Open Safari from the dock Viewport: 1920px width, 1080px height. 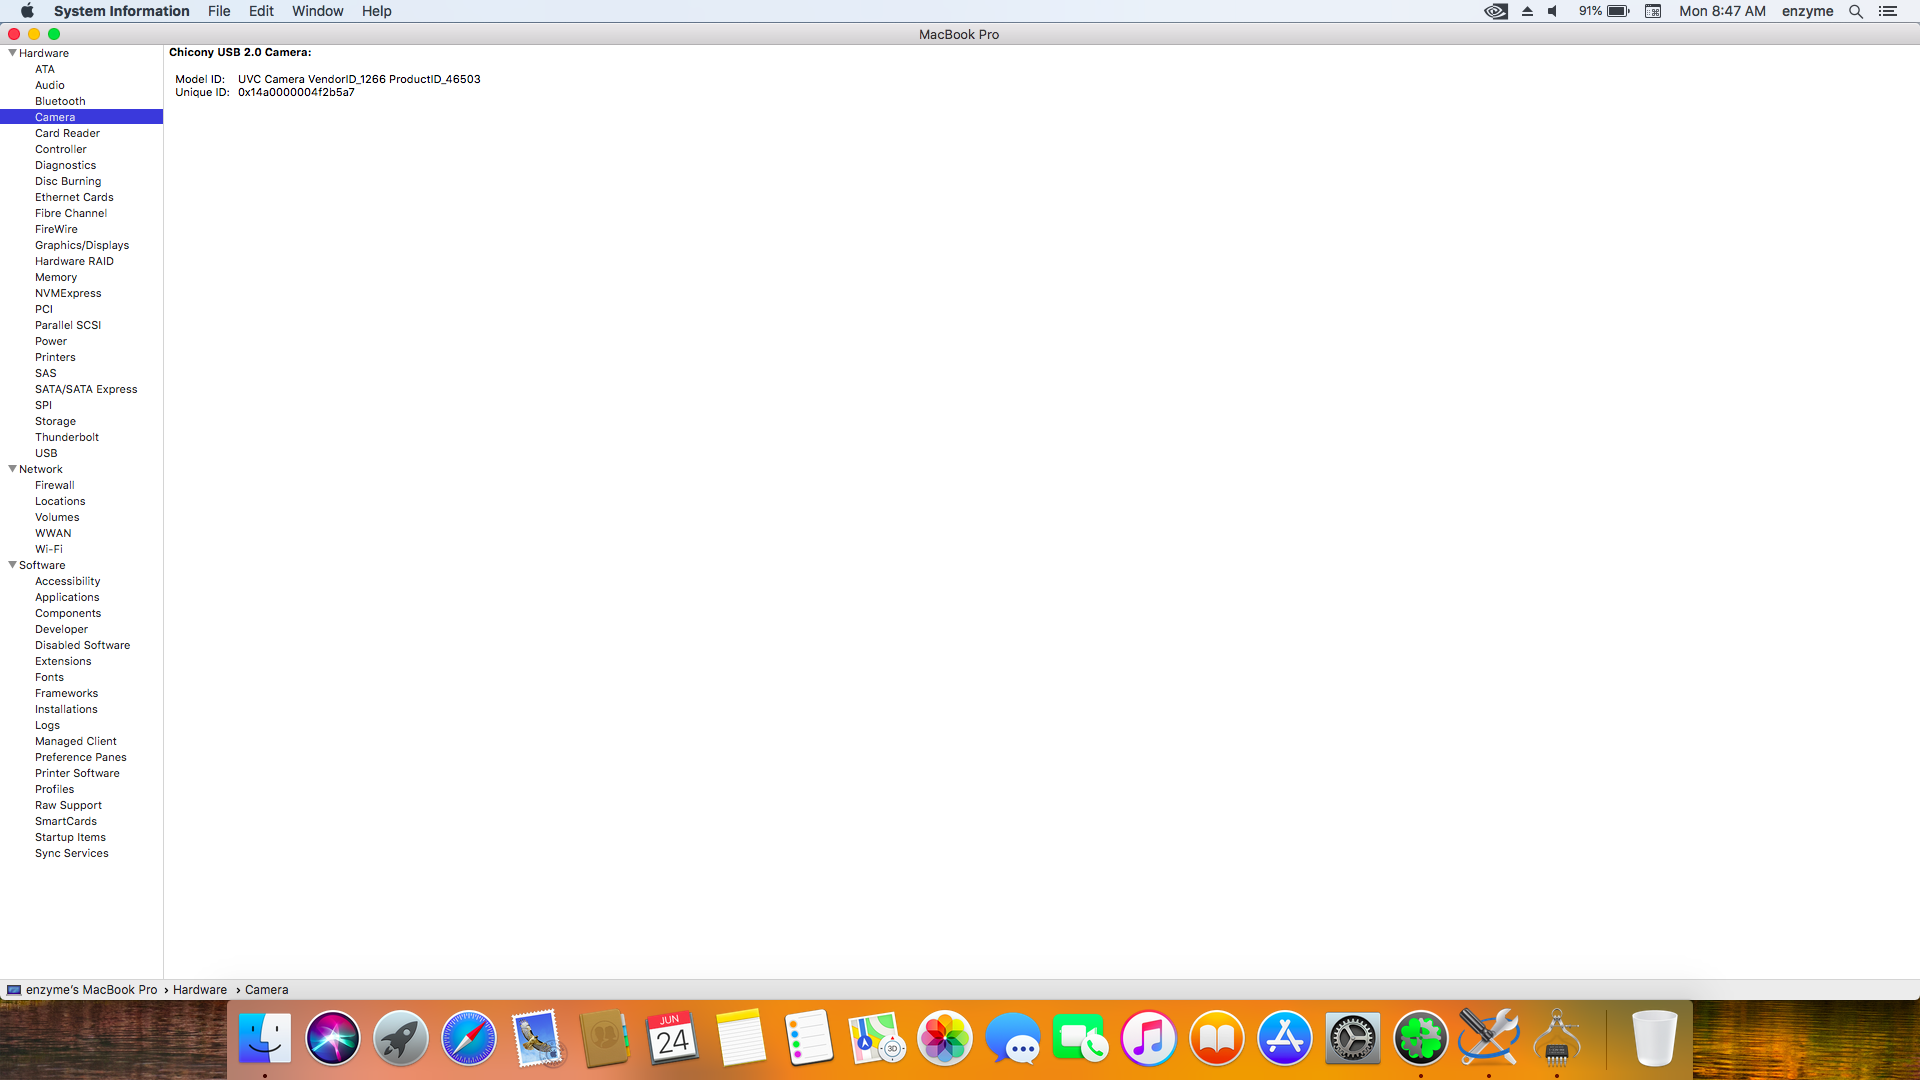coord(468,1039)
